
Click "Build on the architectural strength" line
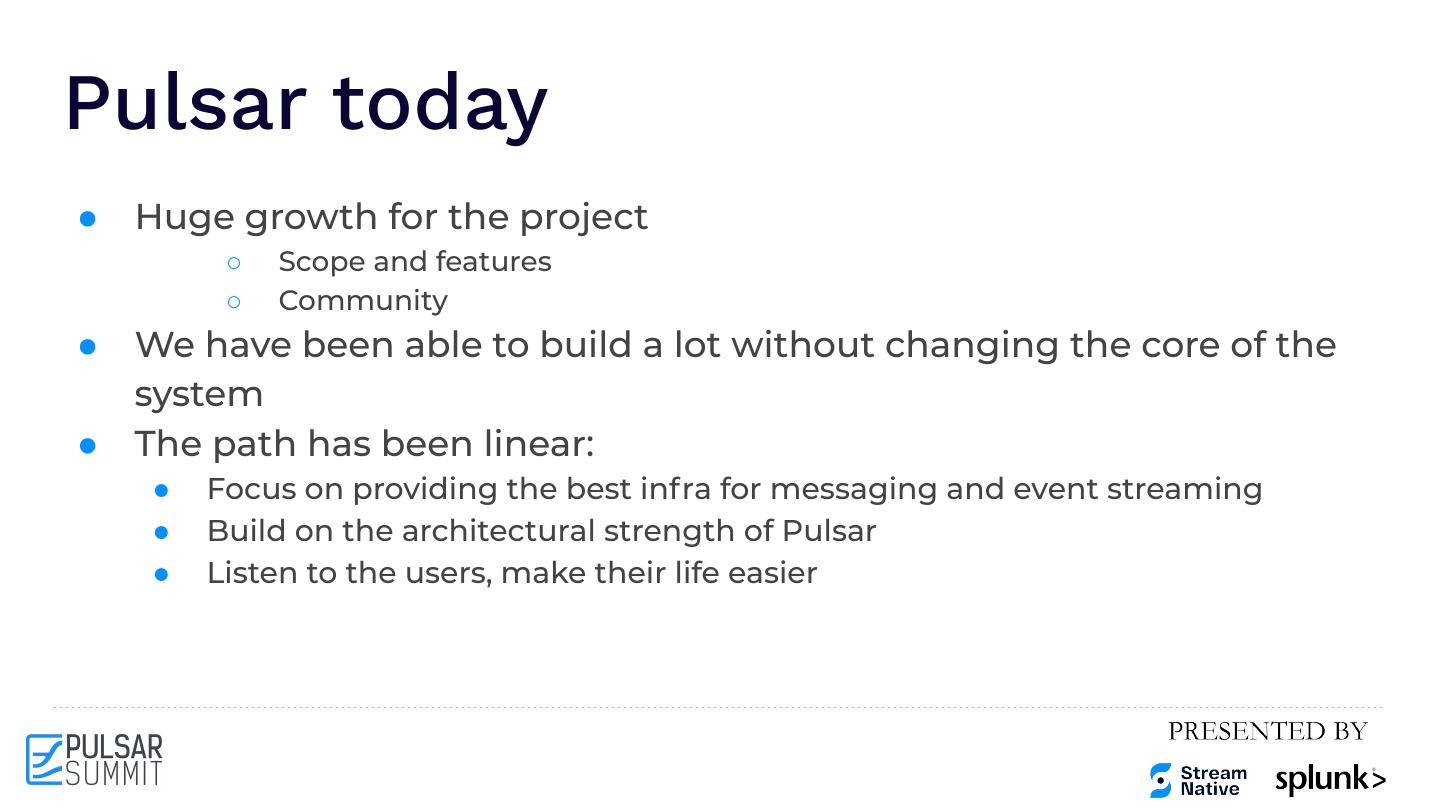pyautogui.click(x=541, y=531)
